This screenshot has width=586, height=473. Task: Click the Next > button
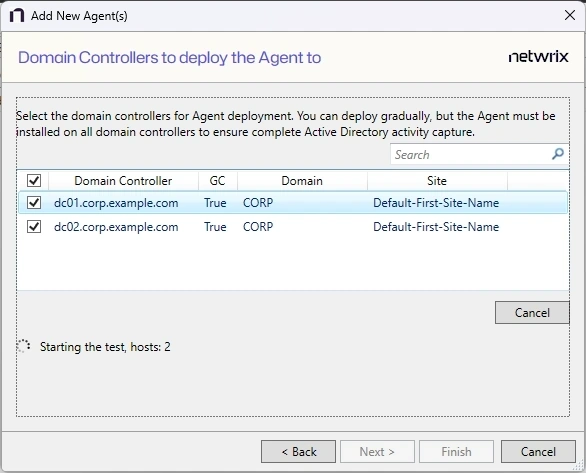pos(377,452)
